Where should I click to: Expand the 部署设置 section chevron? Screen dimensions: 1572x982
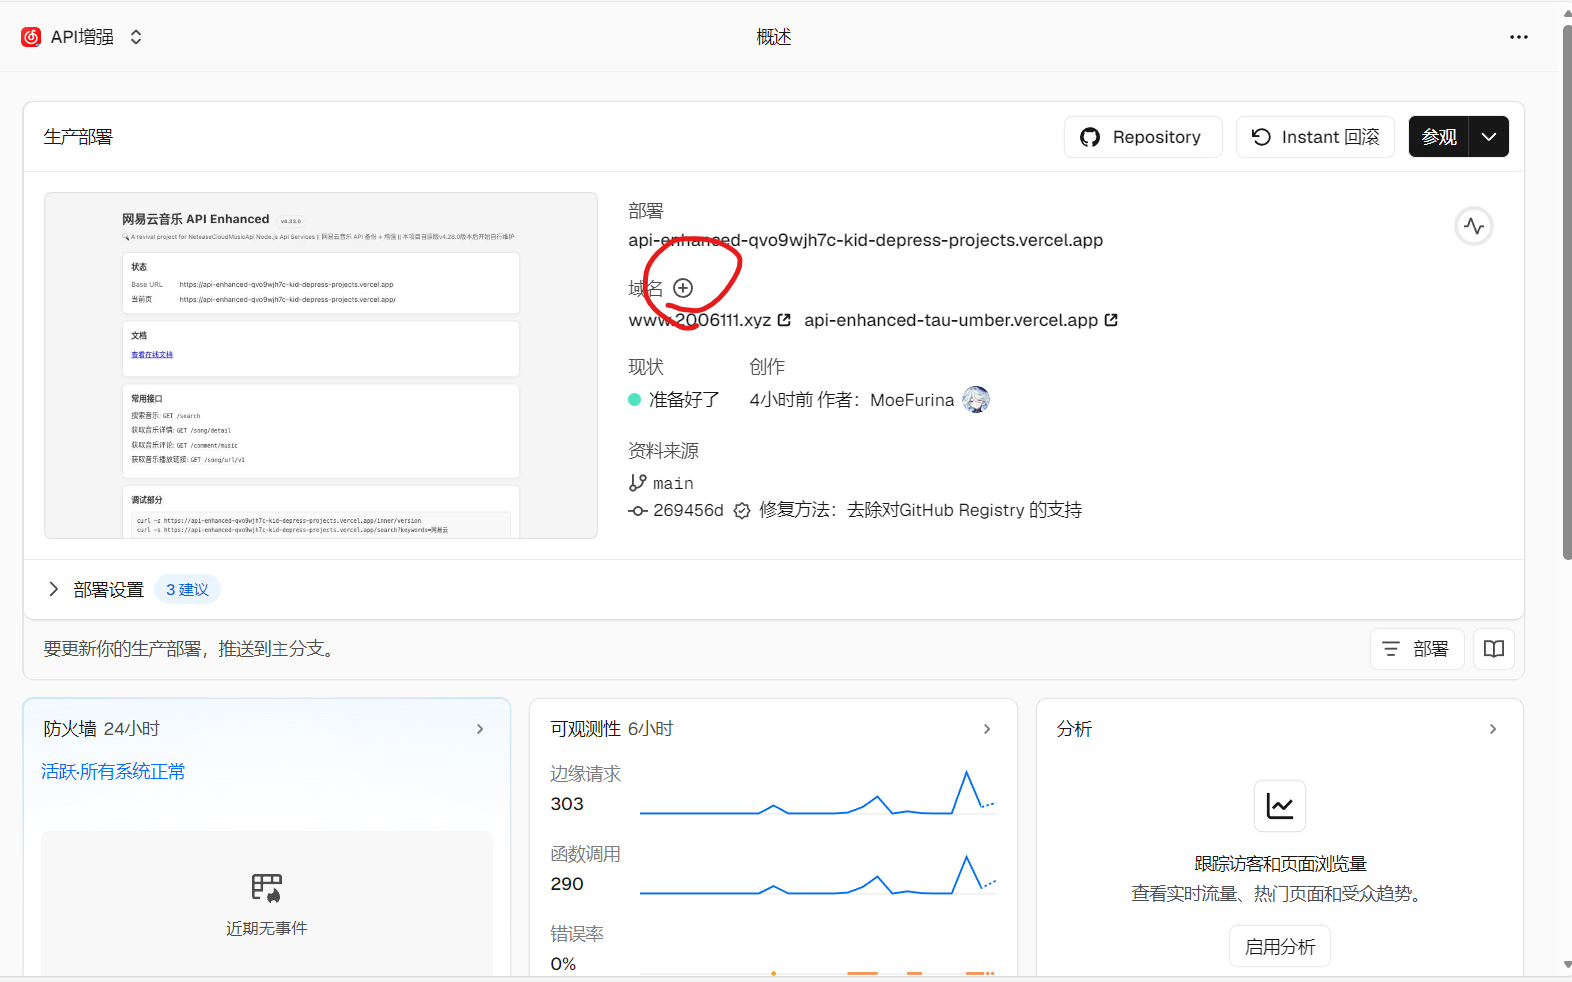click(x=54, y=589)
